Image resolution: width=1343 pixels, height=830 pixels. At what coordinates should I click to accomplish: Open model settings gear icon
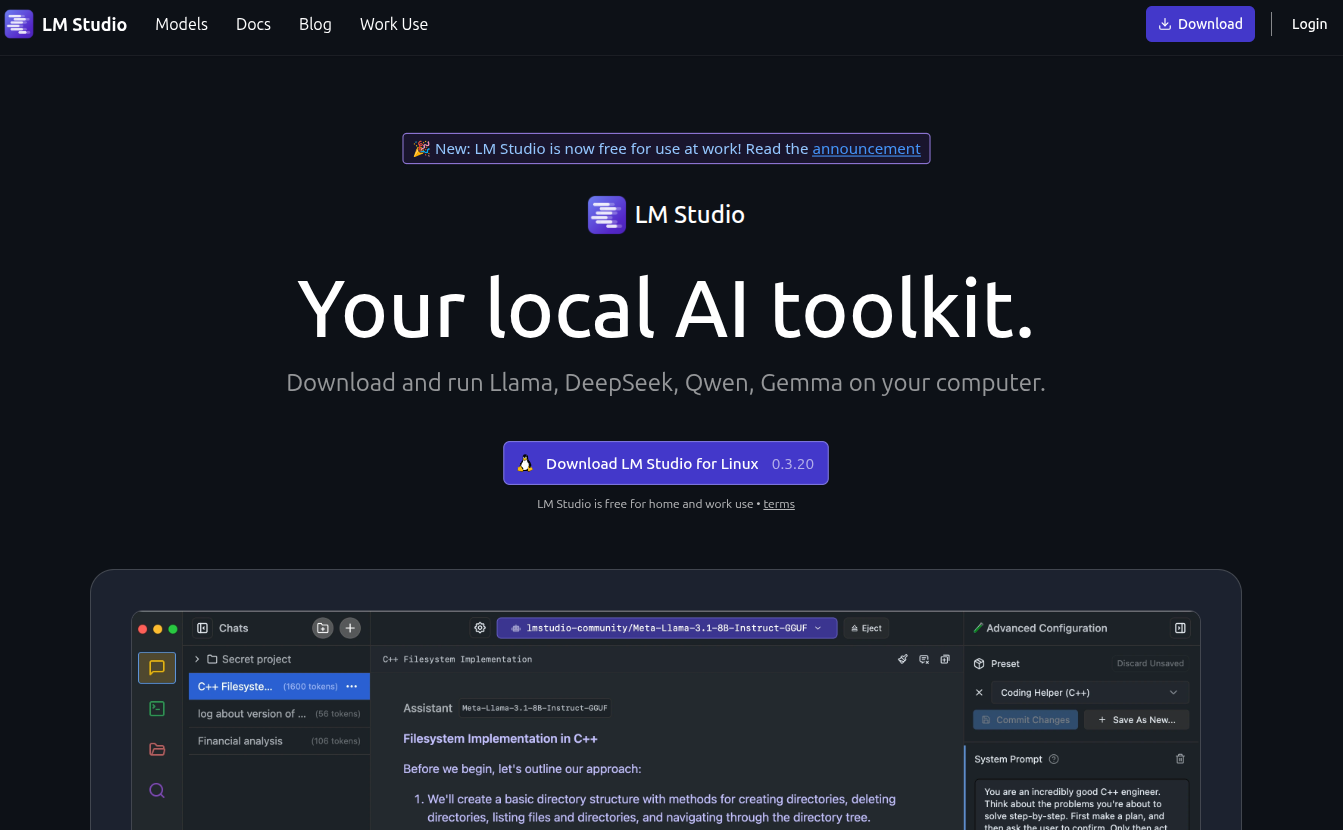click(480, 628)
